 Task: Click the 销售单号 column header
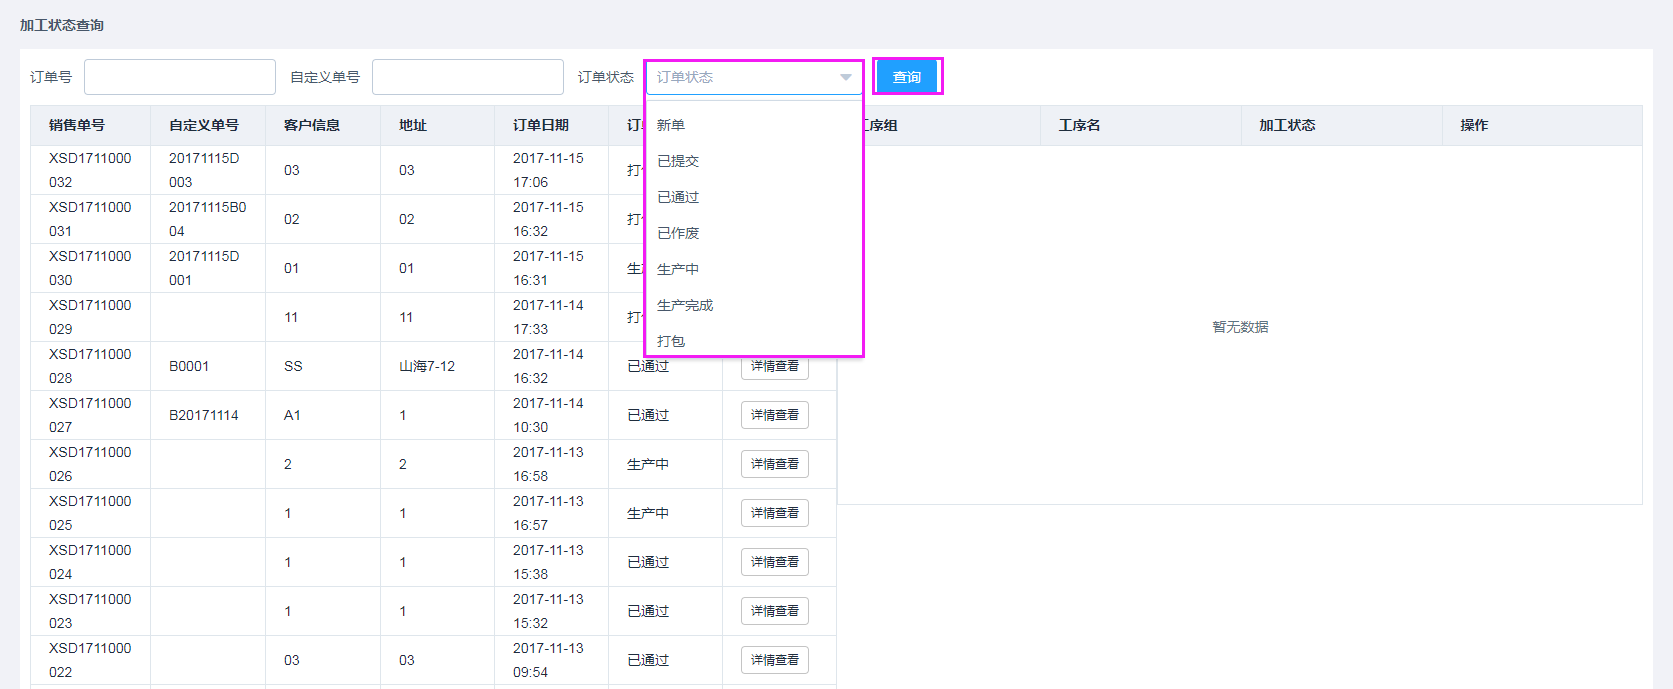point(77,125)
